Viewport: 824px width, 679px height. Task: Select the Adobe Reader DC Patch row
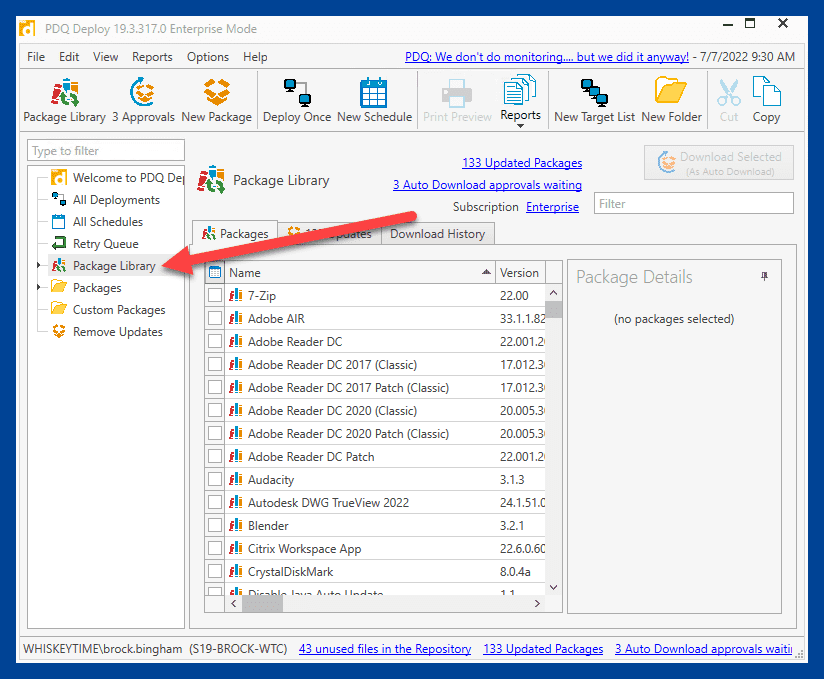[x=375, y=457]
